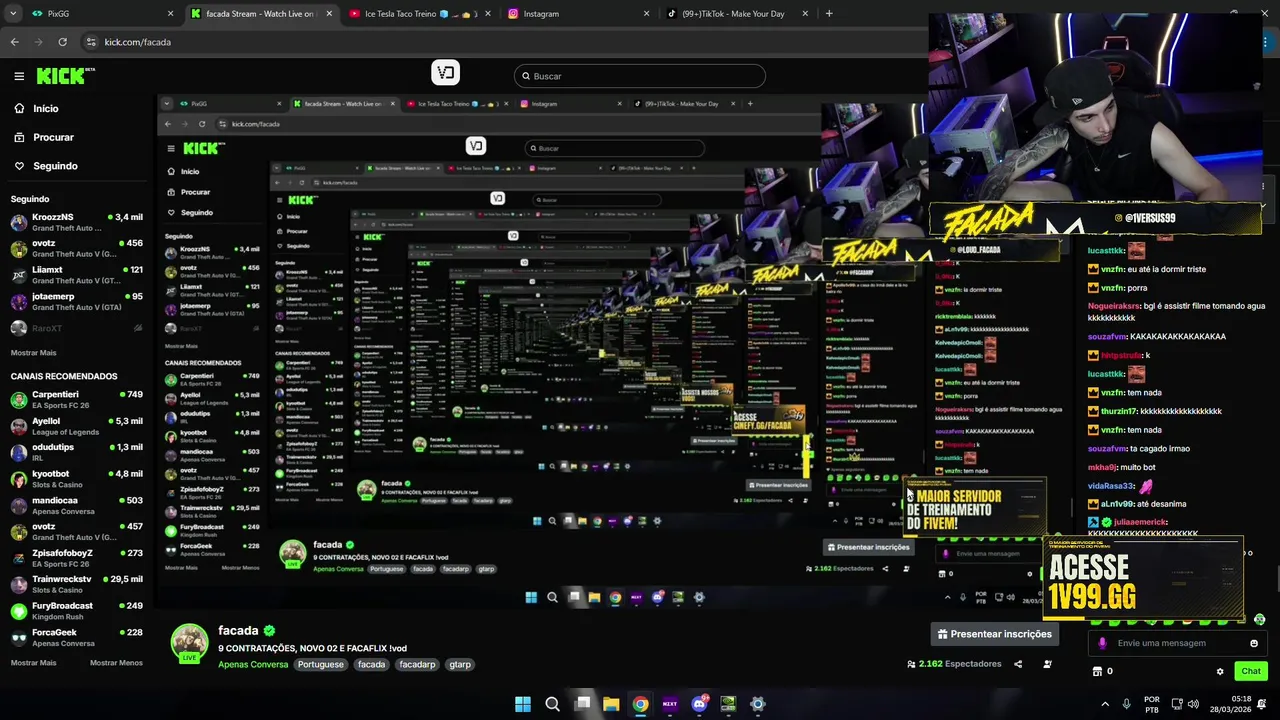Viewport: 1280px width, 720px height.
Task: Collapse list with Mostrar Menos
Action: coord(116,663)
